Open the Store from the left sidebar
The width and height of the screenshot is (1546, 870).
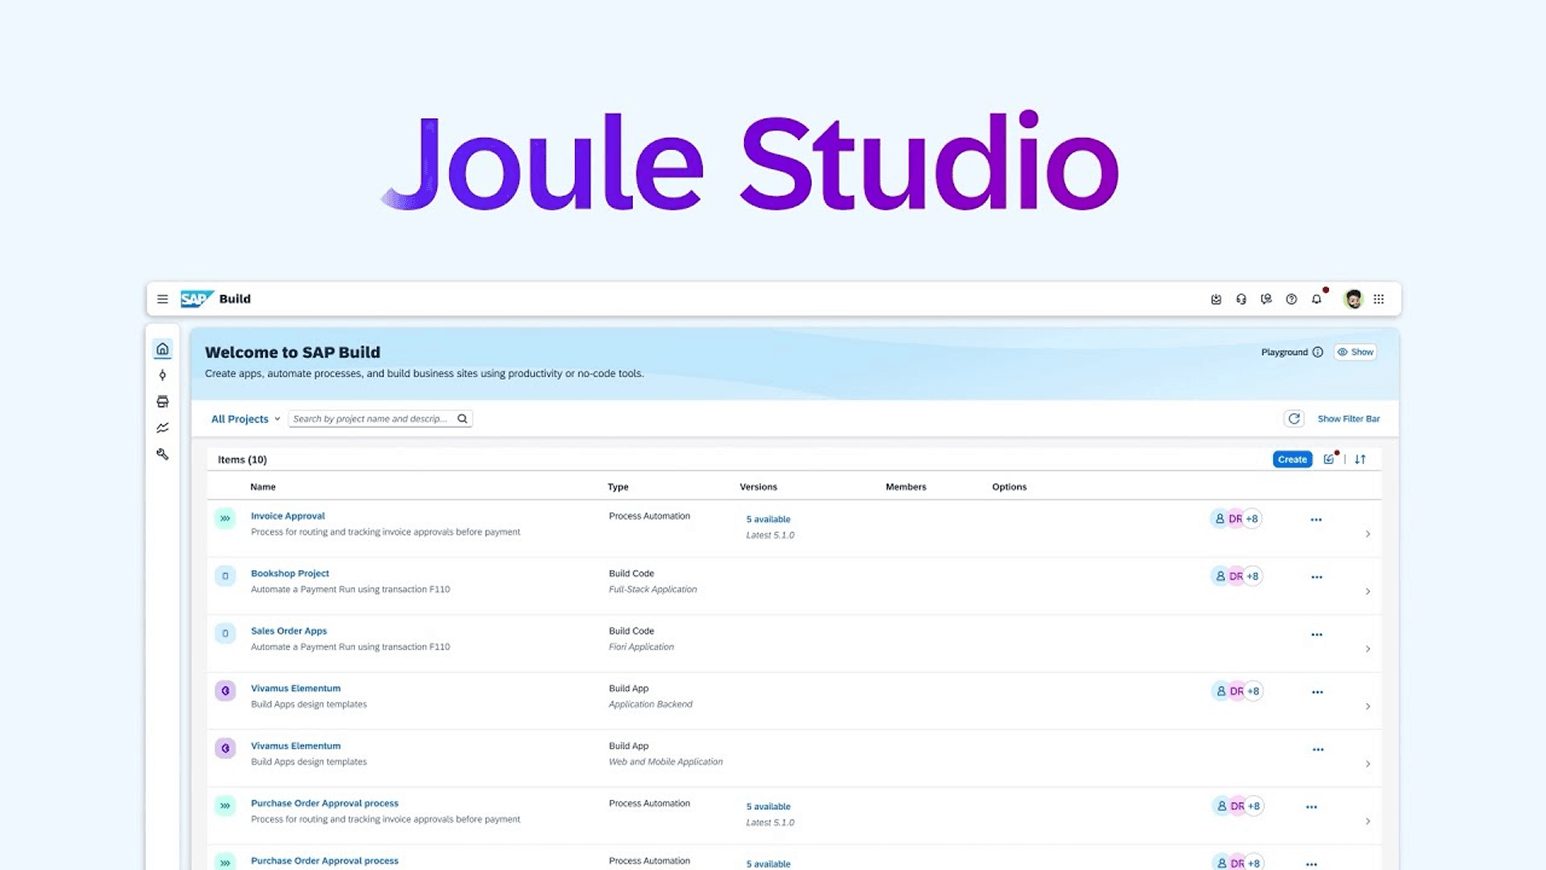[x=162, y=401]
